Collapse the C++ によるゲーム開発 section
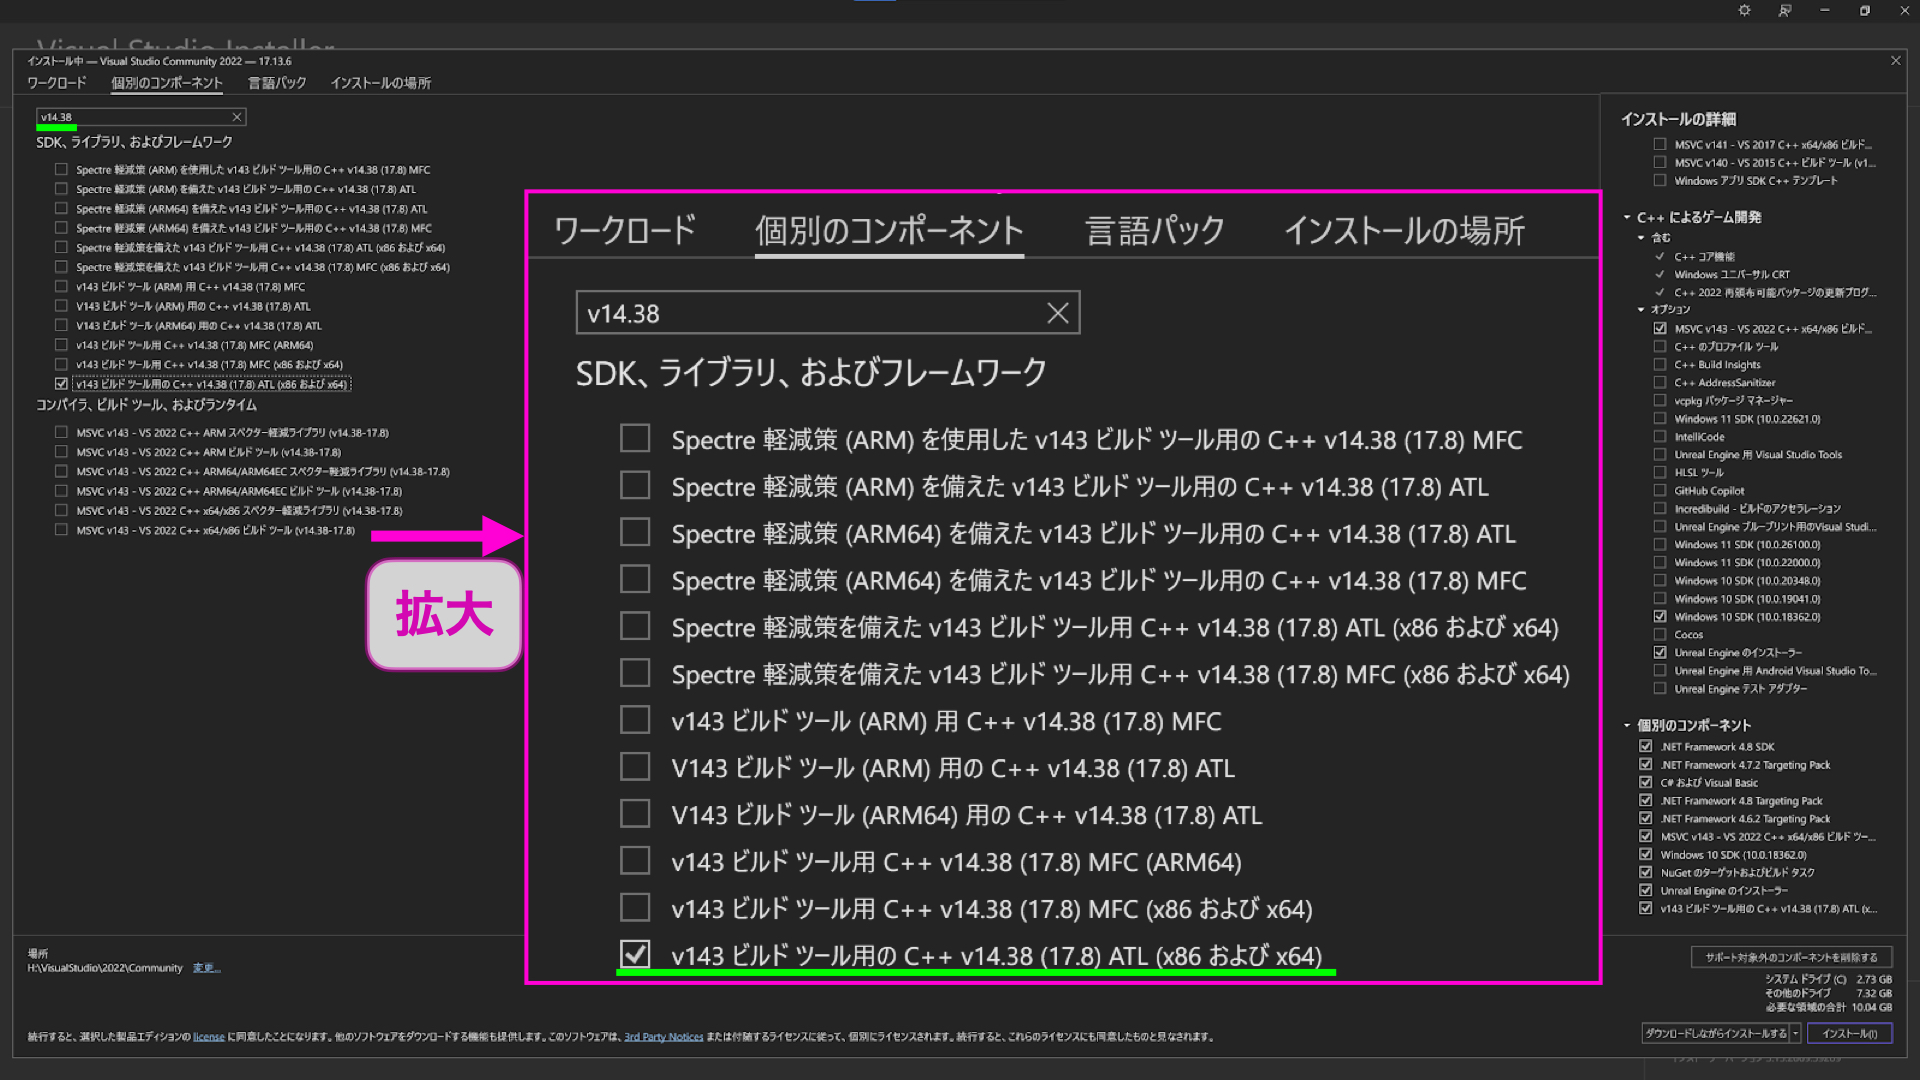The image size is (1920, 1080). point(1627,217)
